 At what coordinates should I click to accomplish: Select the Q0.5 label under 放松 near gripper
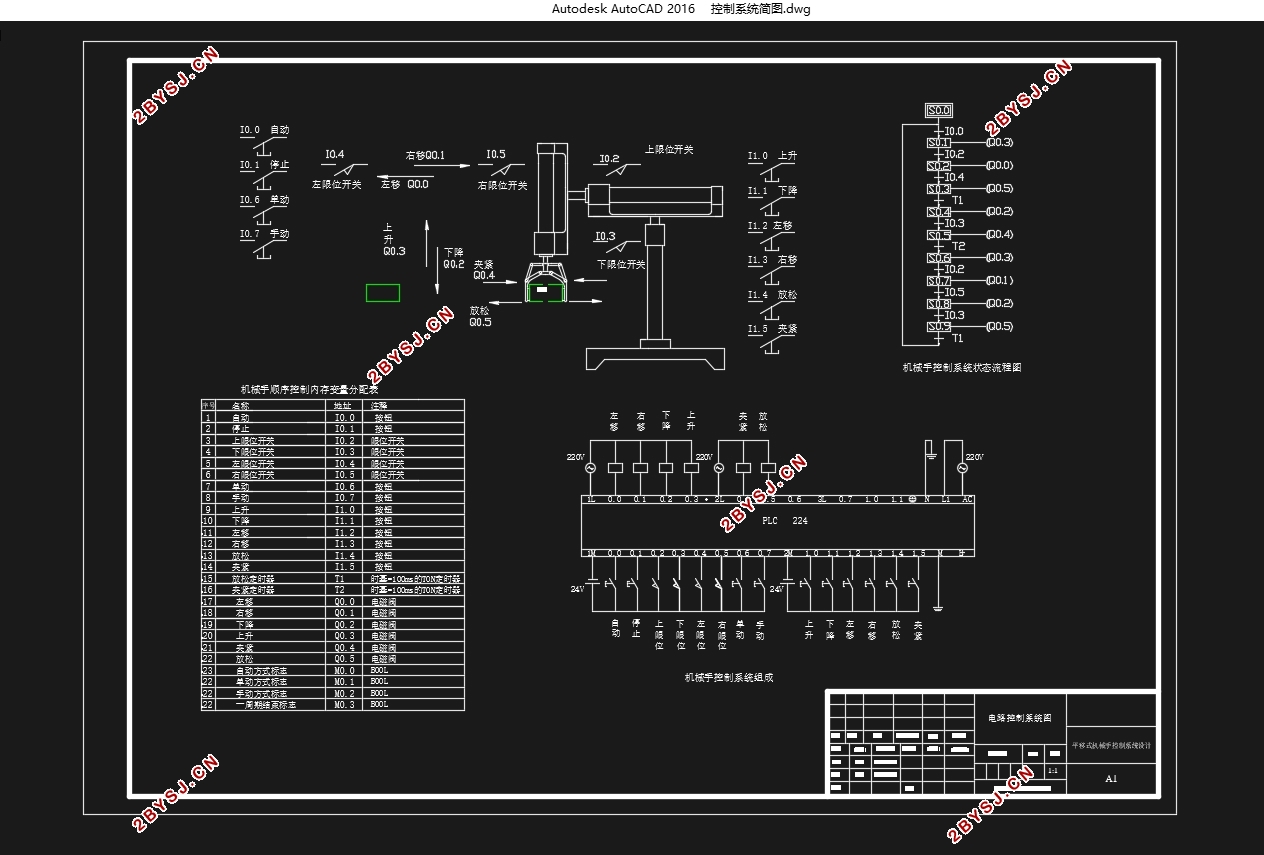tap(480, 322)
